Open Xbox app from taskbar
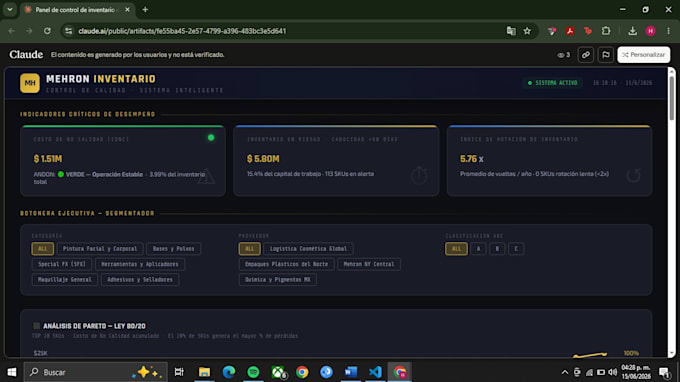This screenshot has height=382, width=680. click(278, 372)
